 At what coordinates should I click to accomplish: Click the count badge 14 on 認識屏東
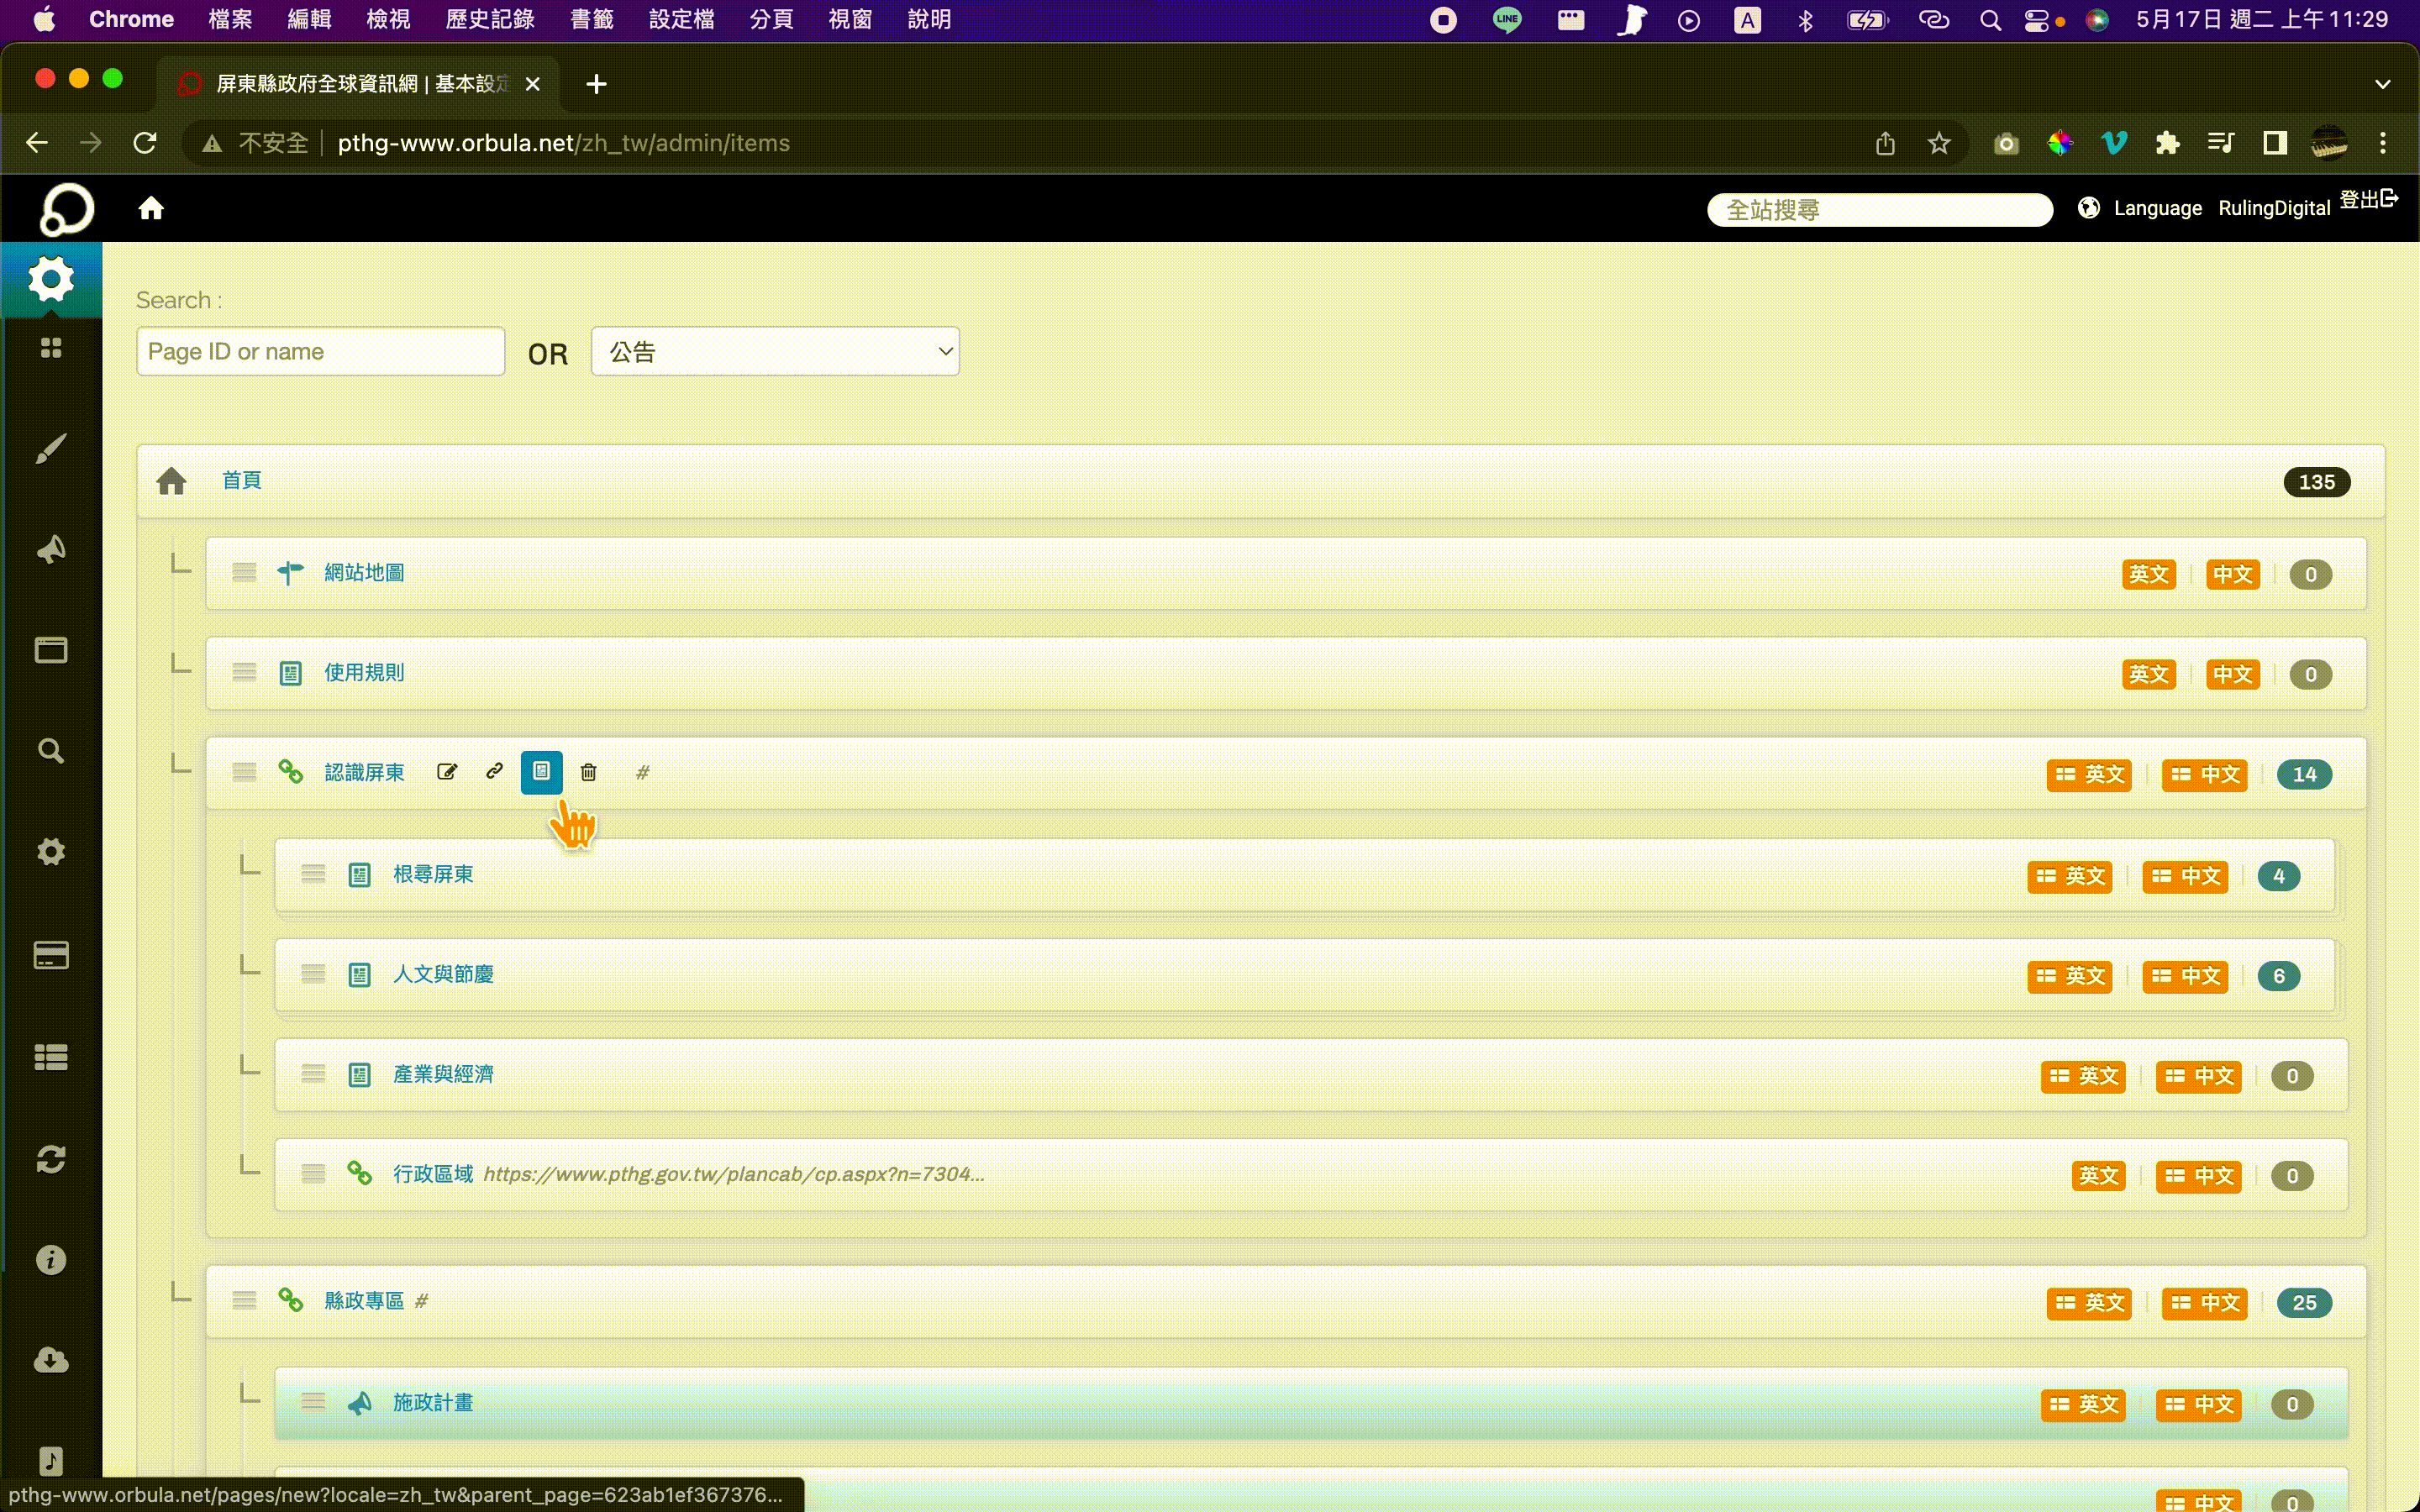point(2303,774)
